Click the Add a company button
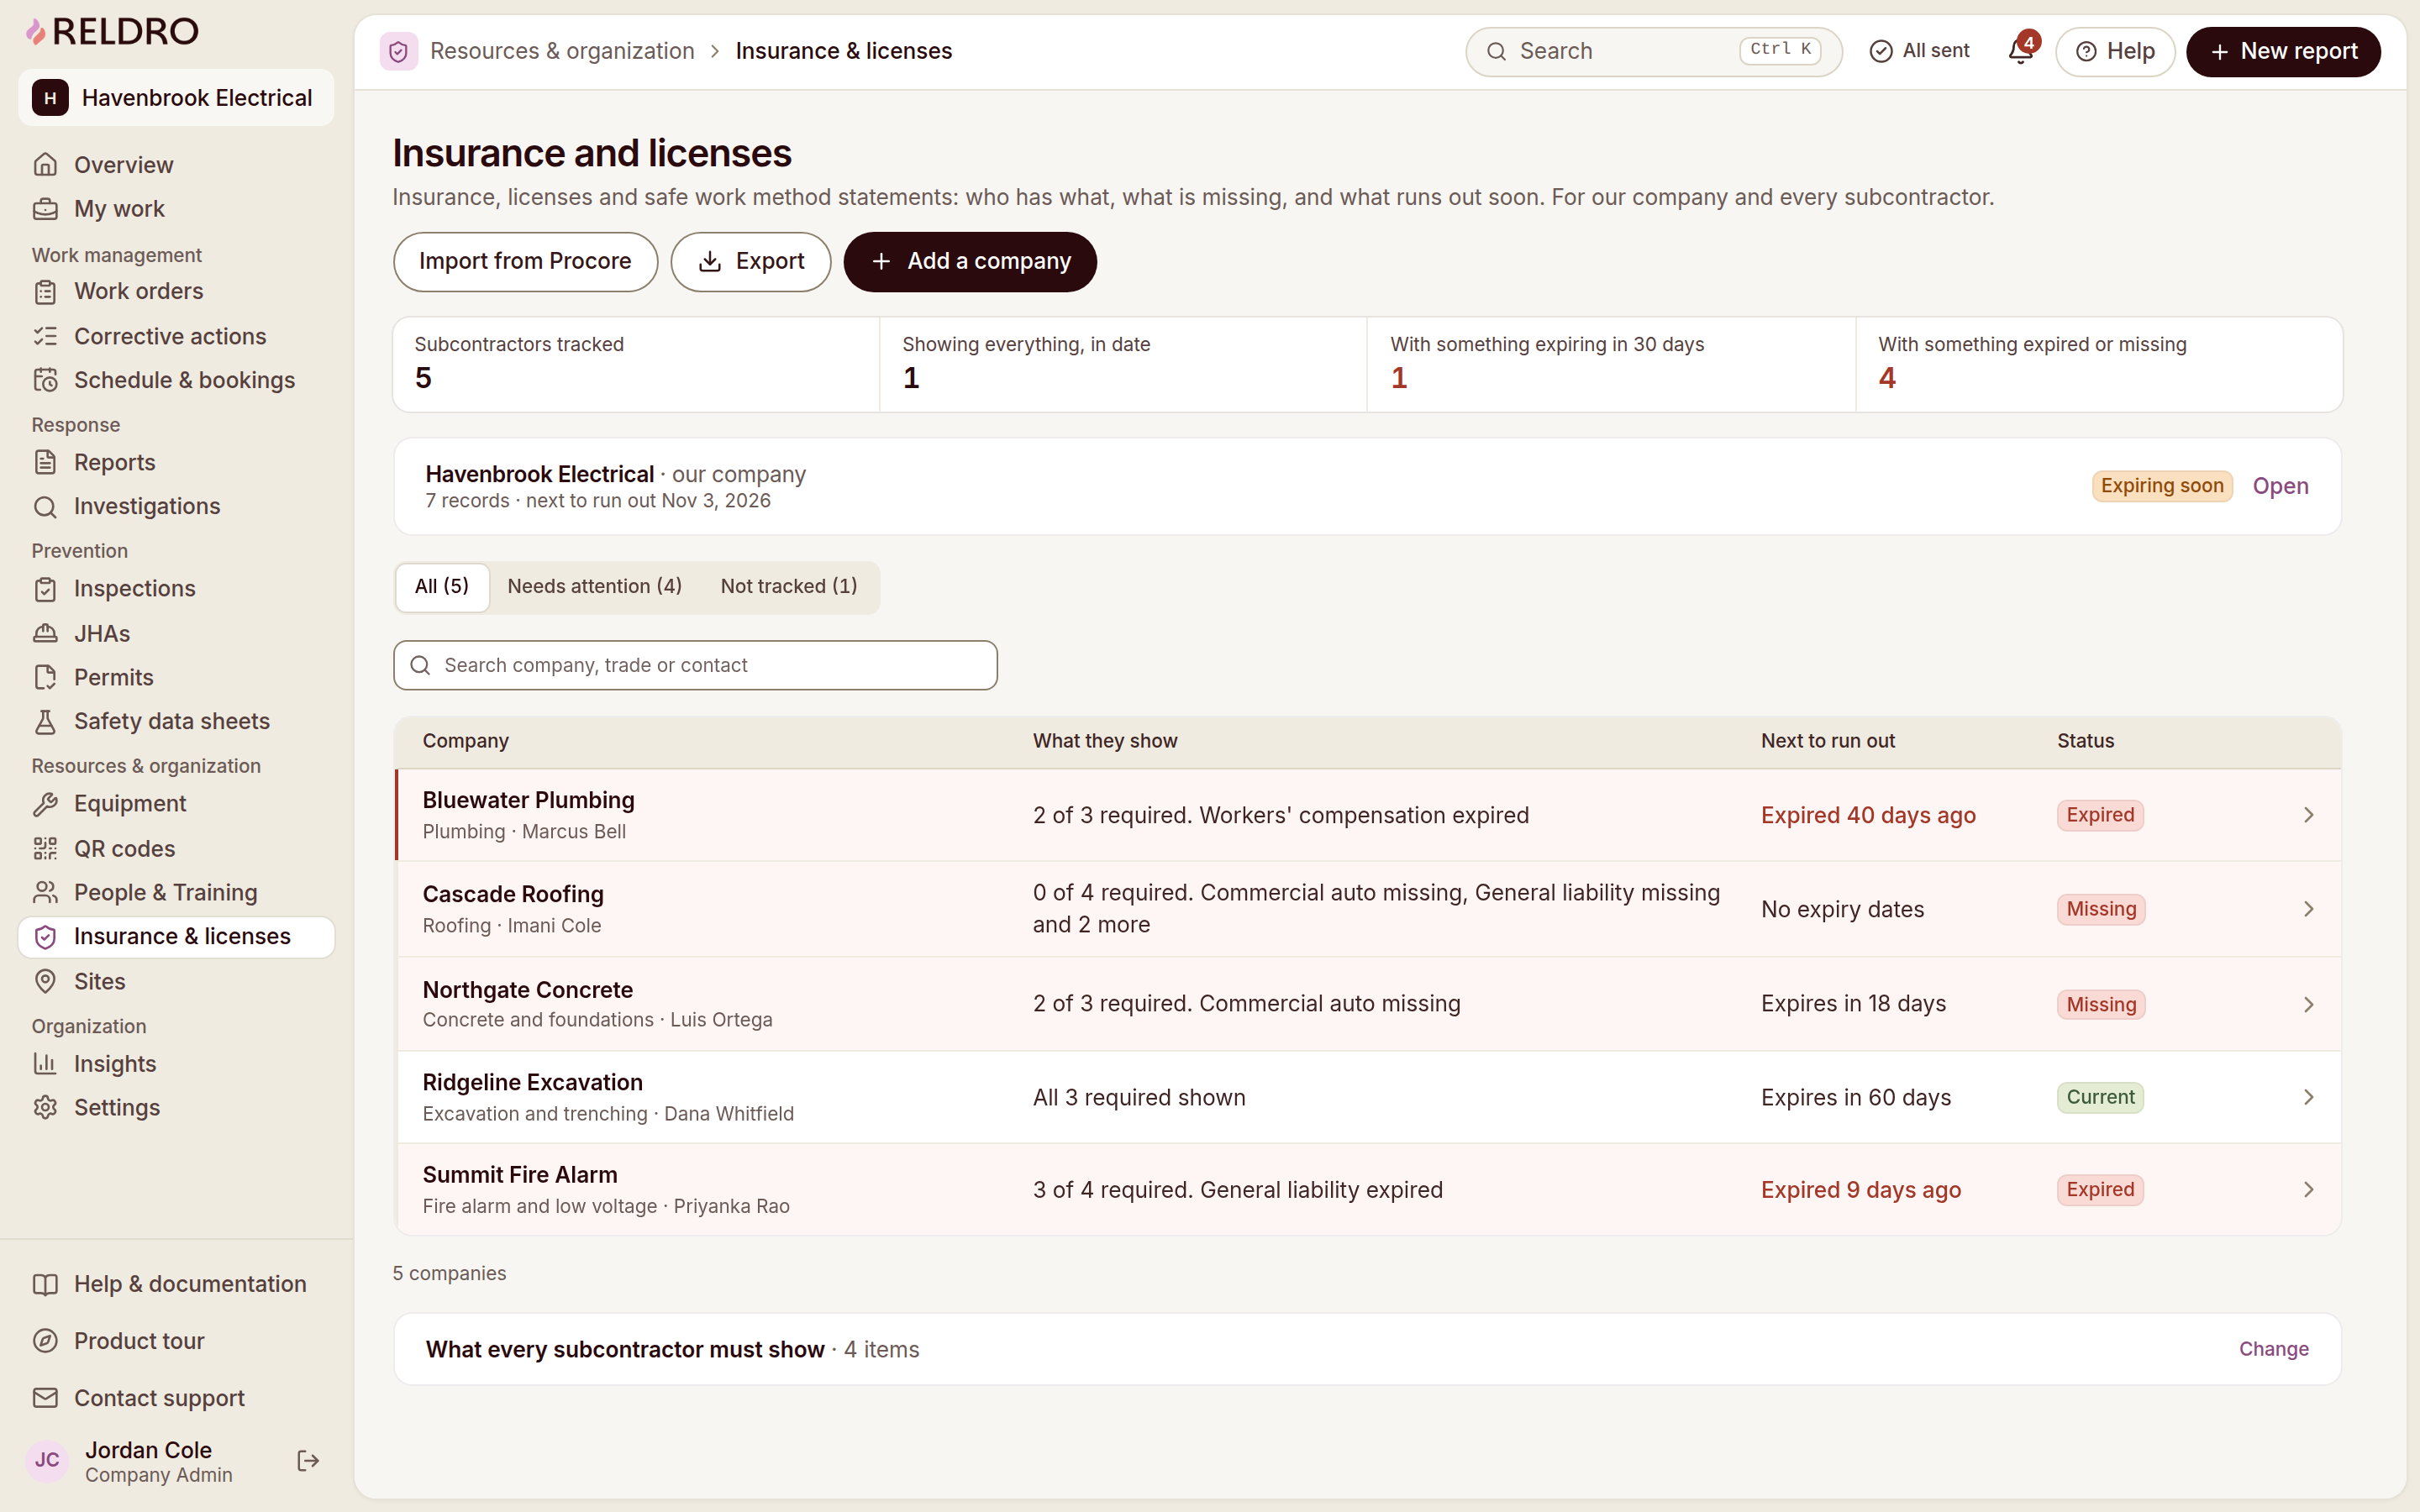This screenshot has height=1512, width=2420. [969, 262]
